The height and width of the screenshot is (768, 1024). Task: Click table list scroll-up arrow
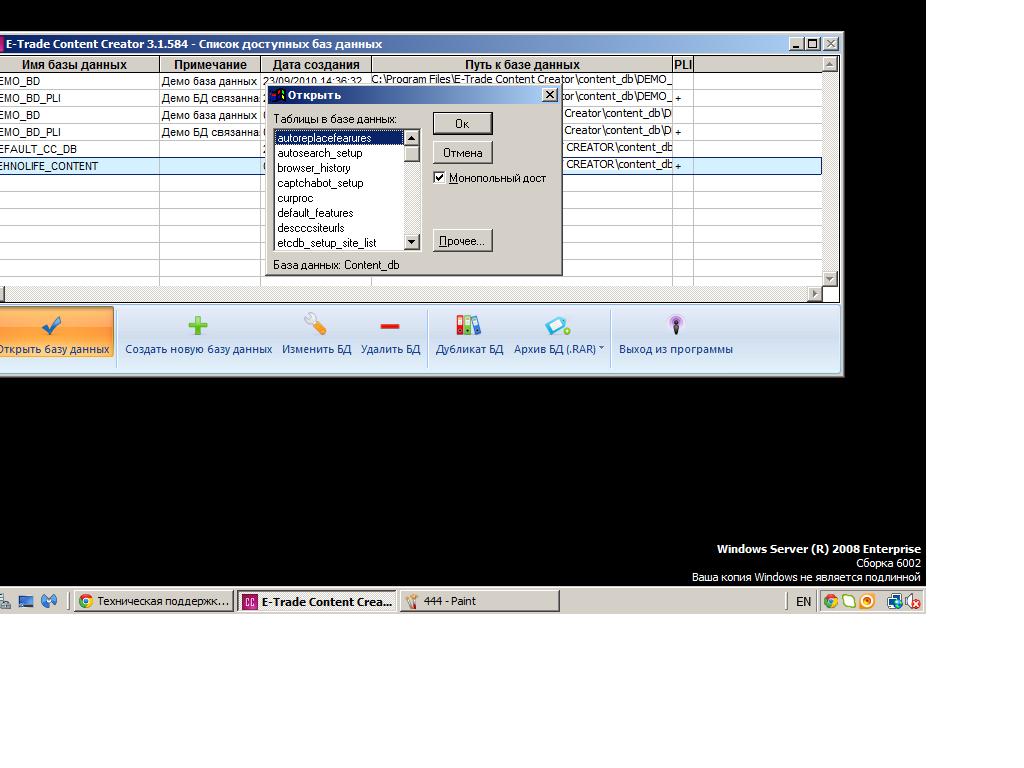[411, 138]
